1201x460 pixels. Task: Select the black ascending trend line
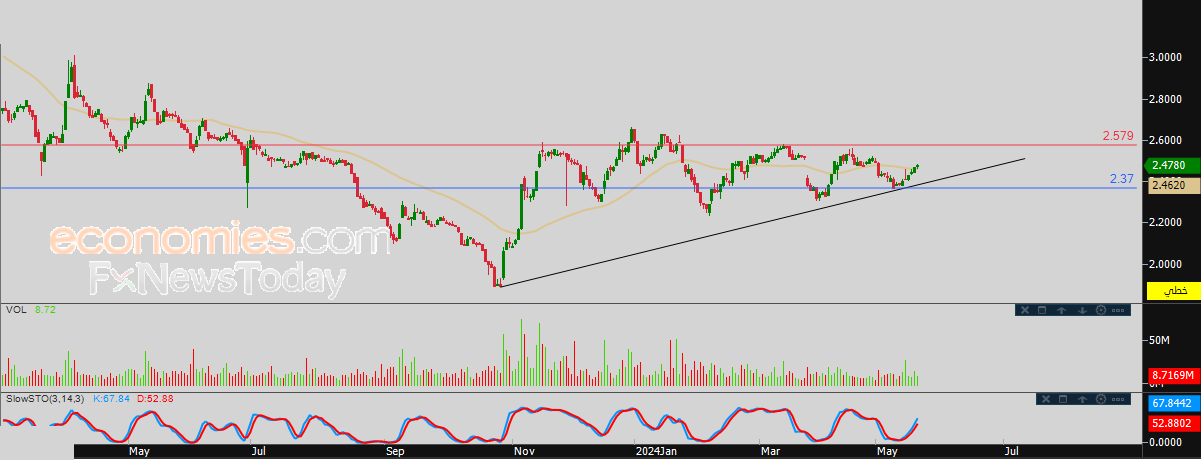tap(760, 223)
